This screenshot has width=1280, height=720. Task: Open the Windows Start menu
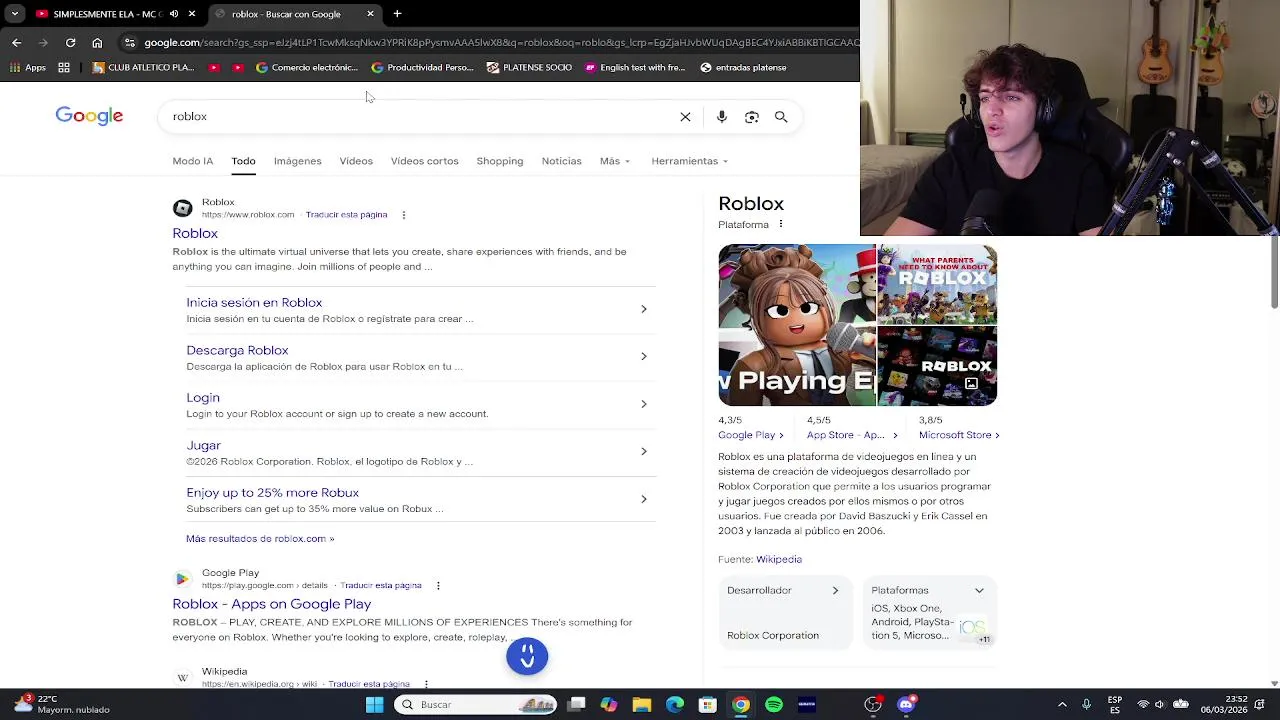(x=374, y=705)
